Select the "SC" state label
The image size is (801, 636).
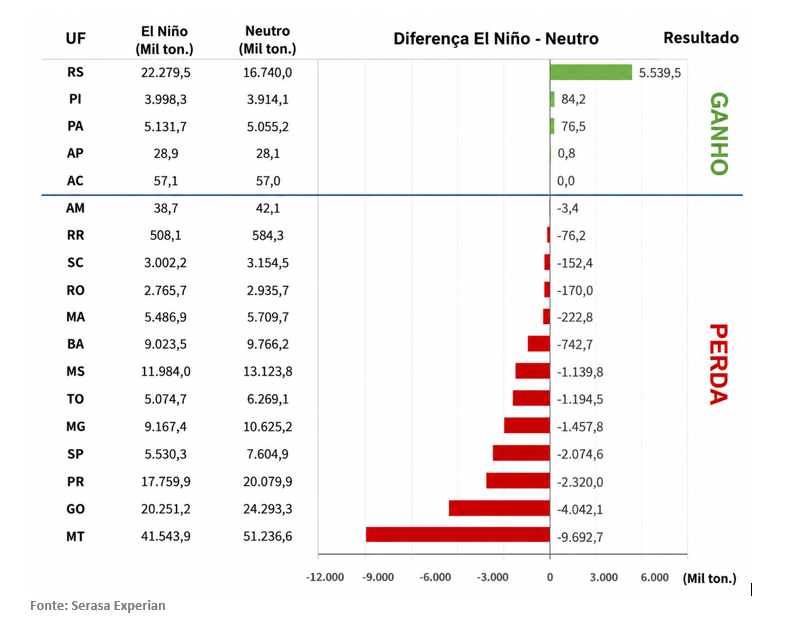pos(75,263)
